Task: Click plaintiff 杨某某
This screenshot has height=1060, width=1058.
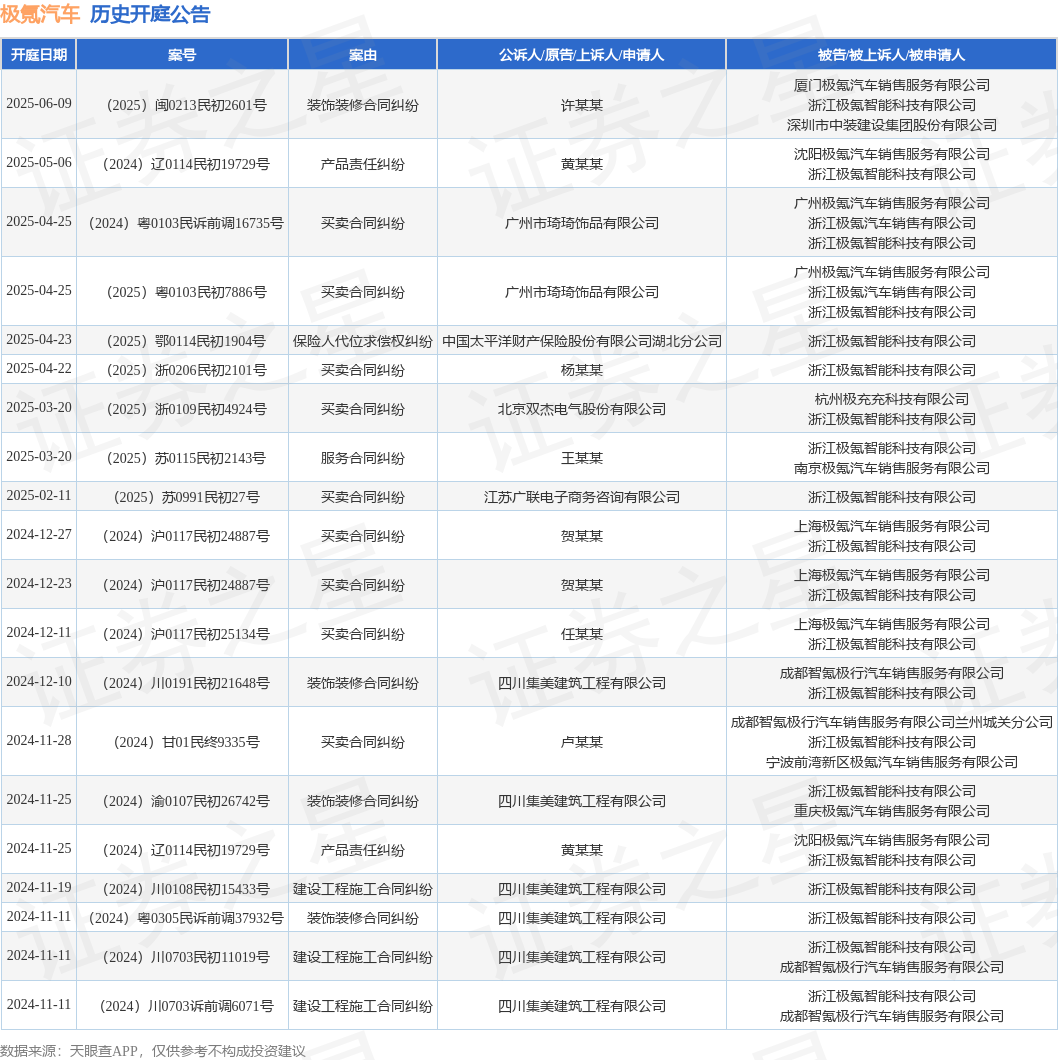Action: [581, 370]
